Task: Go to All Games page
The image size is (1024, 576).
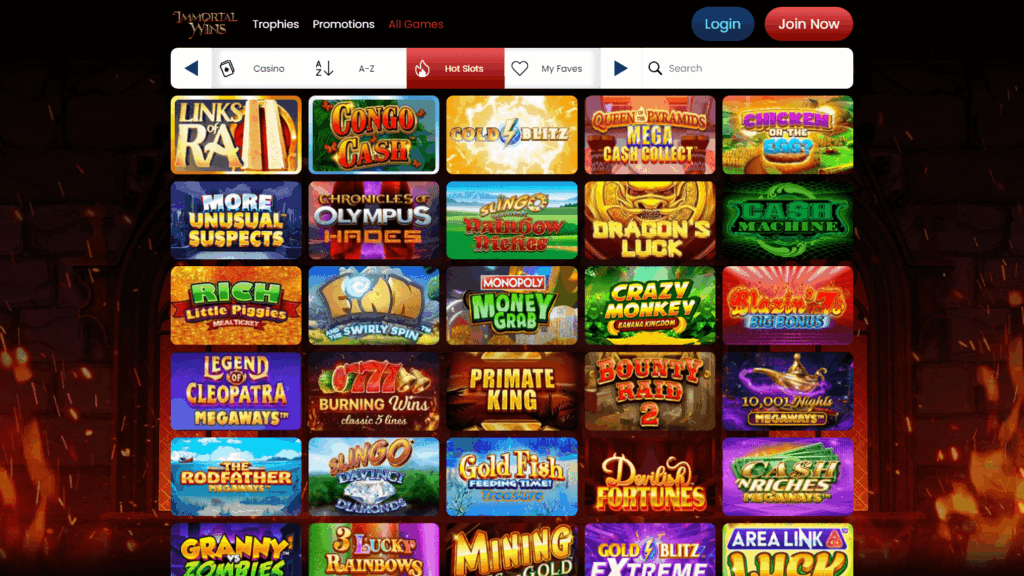Action: 416,24
